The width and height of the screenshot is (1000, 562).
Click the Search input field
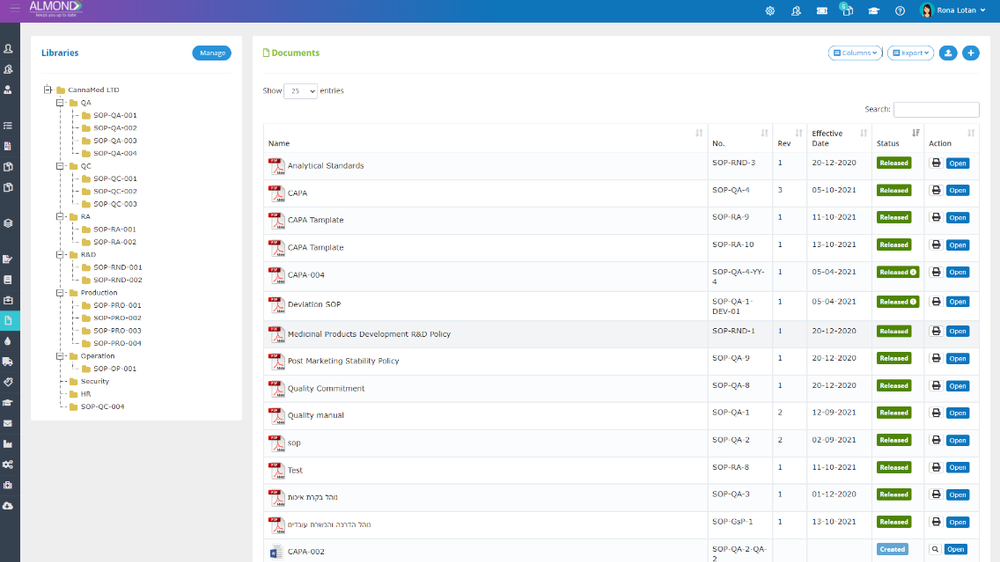point(936,110)
